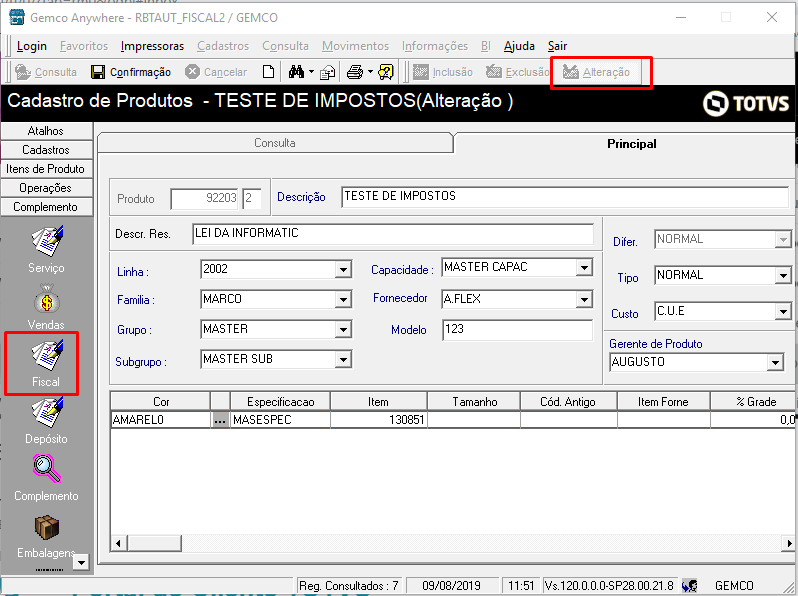Image resolution: width=798 pixels, height=596 pixels.
Task: Expand the Gerente de Produto dropdown
Action: click(775, 362)
